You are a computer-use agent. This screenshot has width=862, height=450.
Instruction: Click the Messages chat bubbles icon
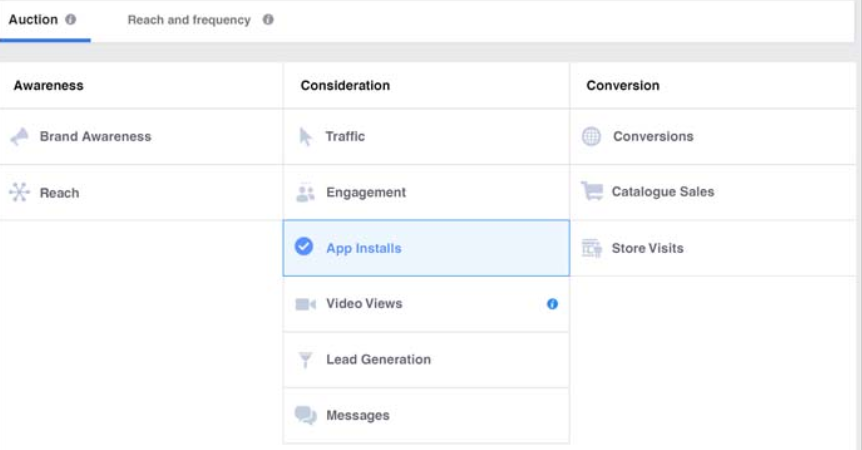pos(306,416)
